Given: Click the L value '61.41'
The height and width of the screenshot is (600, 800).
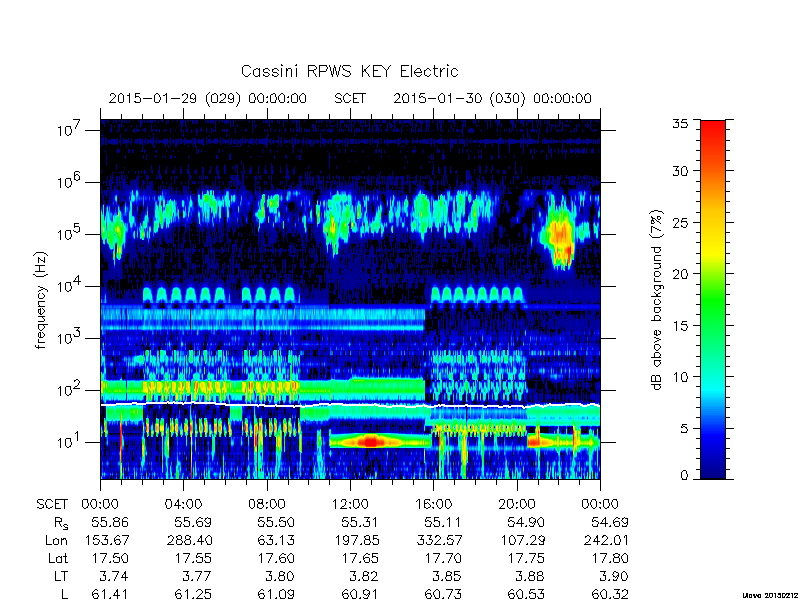Looking at the screenshot, I should click(x=110, y=594).
